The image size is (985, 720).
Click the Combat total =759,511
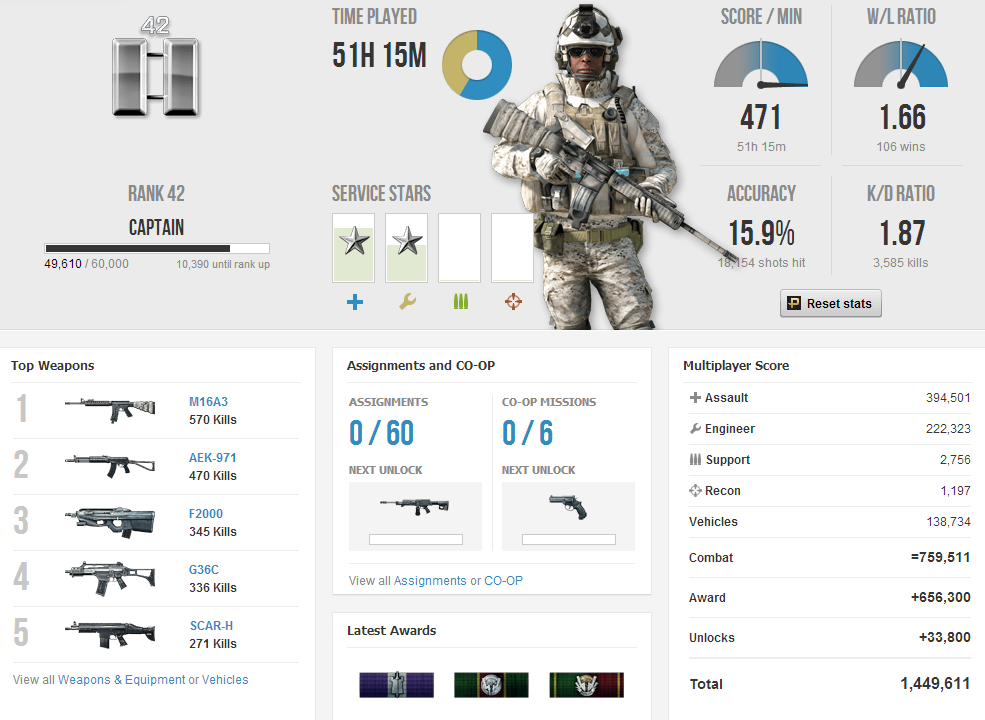point(940,557)
